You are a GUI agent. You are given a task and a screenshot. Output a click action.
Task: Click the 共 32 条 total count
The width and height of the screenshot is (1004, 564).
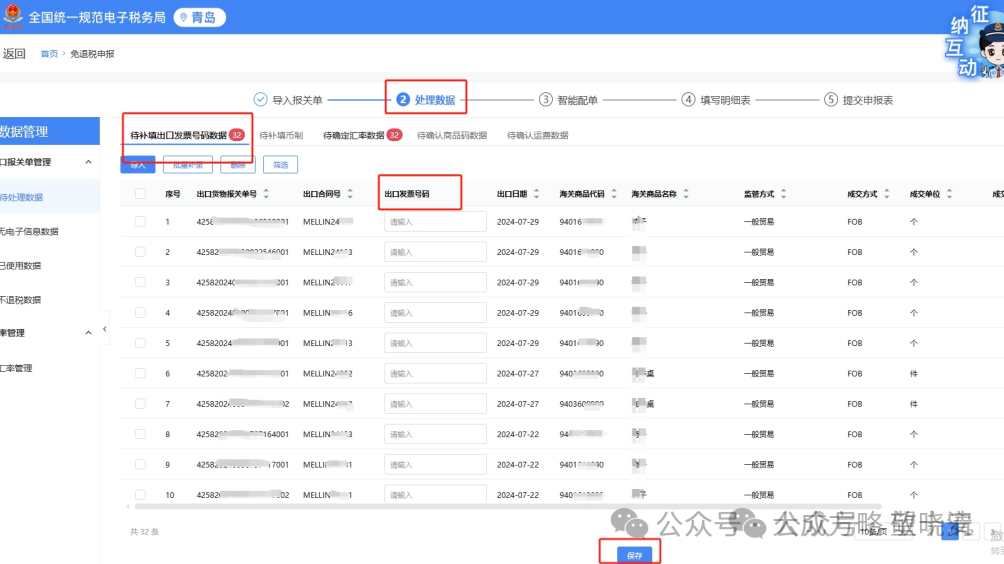(x=144, y=531)
